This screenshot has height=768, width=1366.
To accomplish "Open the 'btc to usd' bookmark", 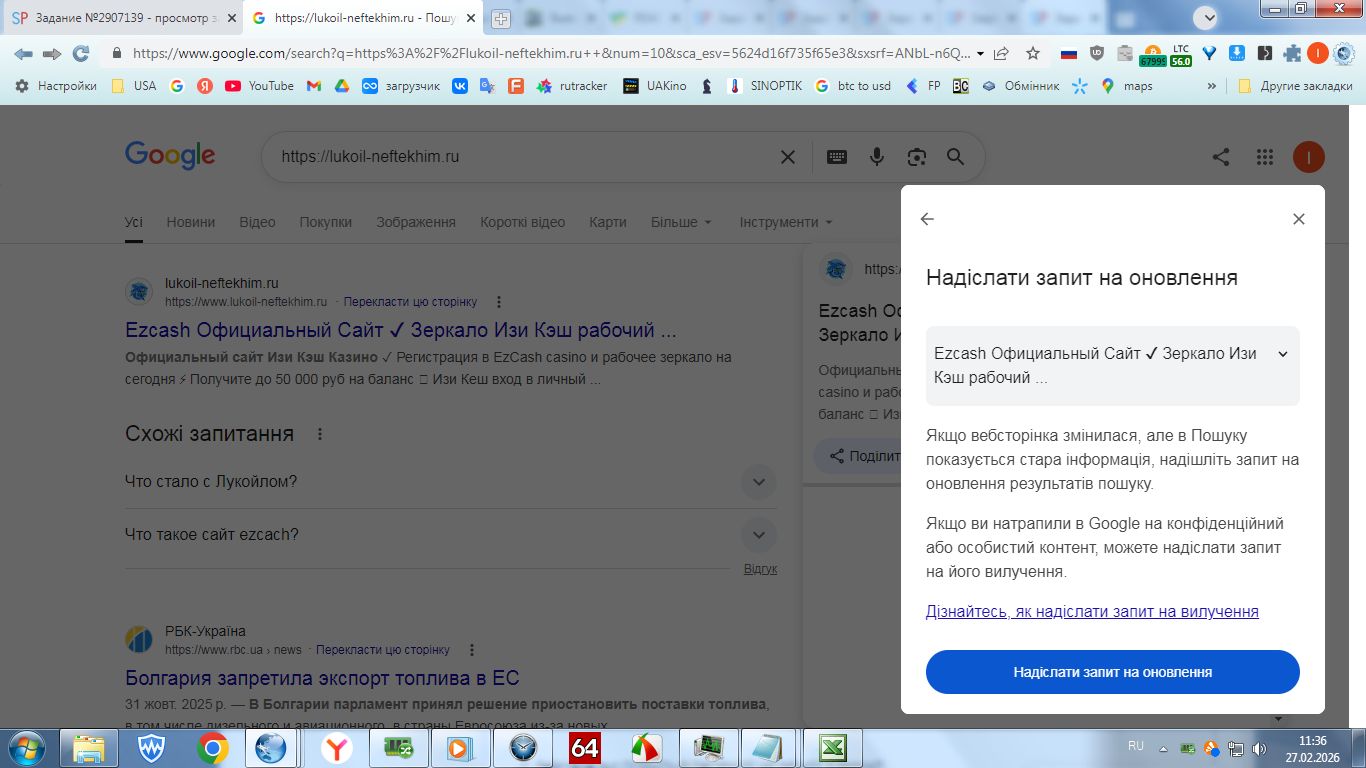I will point(852,86).
